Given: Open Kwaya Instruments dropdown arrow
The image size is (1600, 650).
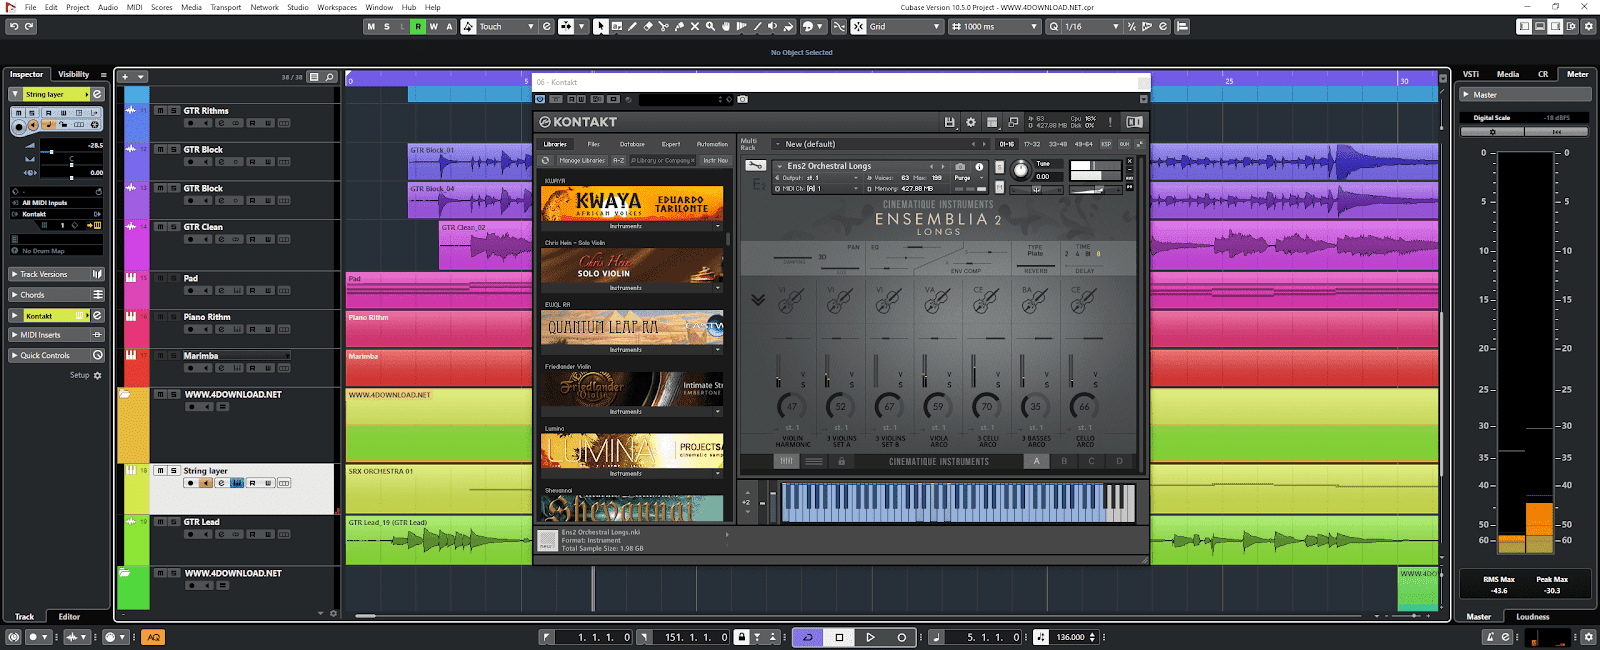Looking at the screenshot, I should point(717,226).
